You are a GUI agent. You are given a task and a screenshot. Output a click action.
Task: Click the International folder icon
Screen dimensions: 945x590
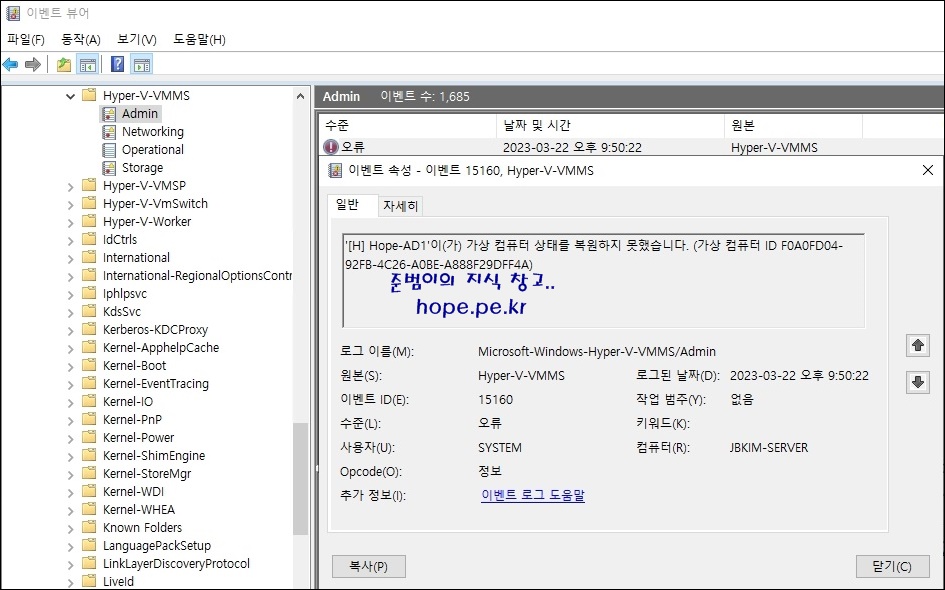point(89,257)
